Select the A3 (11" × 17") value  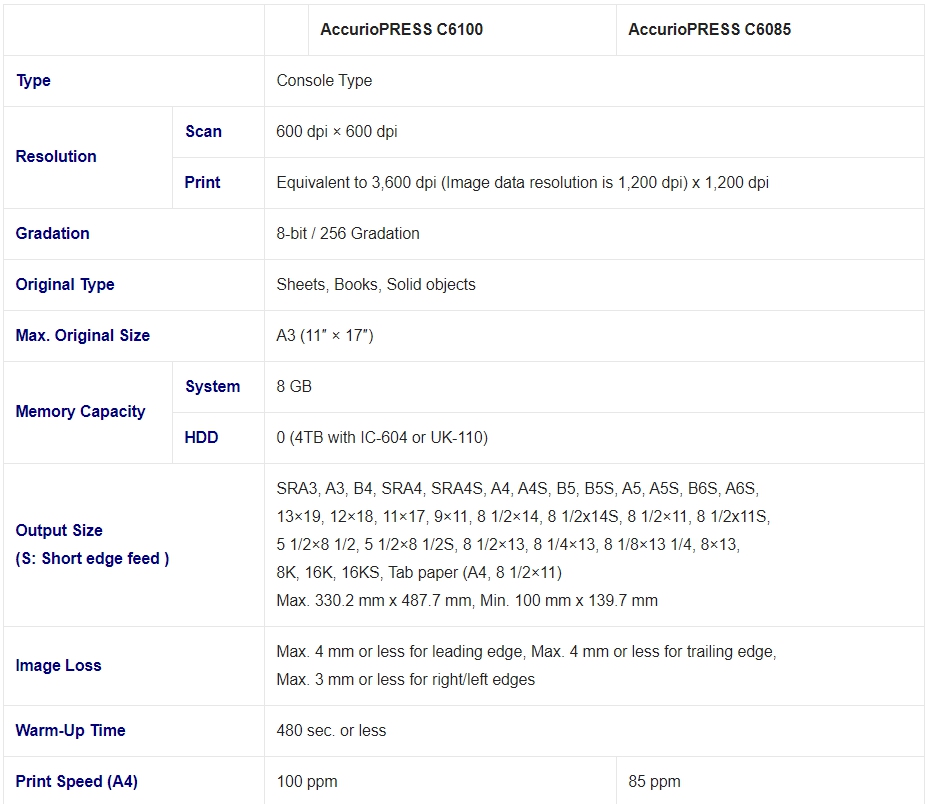(325, 336)
